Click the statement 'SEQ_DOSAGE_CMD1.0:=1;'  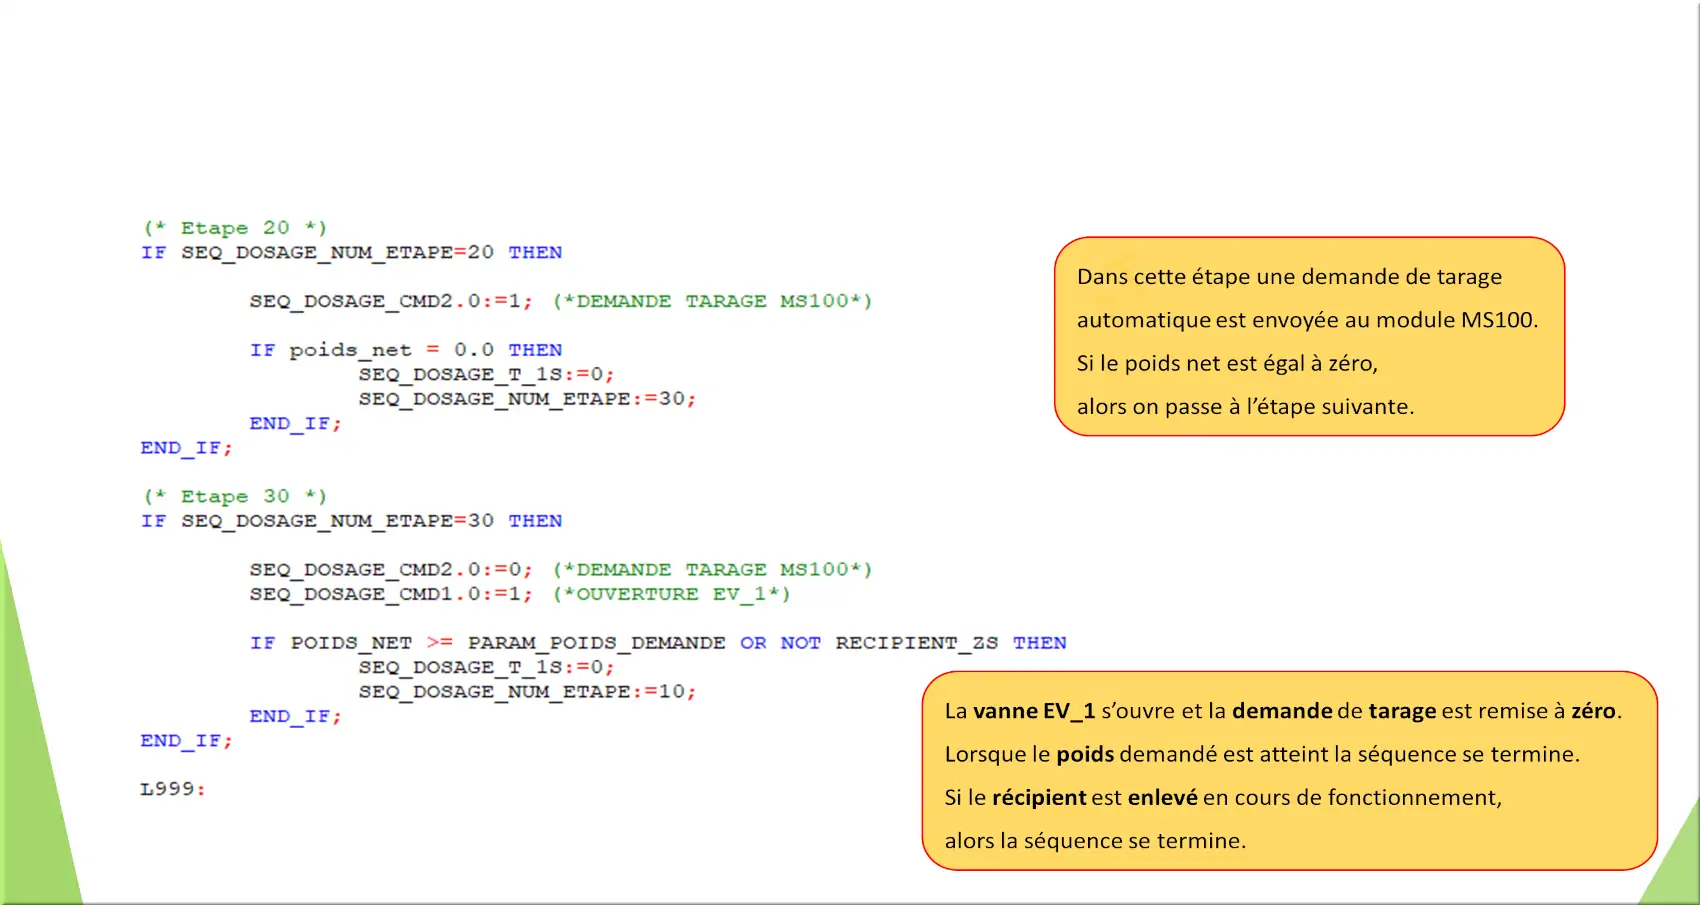(x=391, y=594)
